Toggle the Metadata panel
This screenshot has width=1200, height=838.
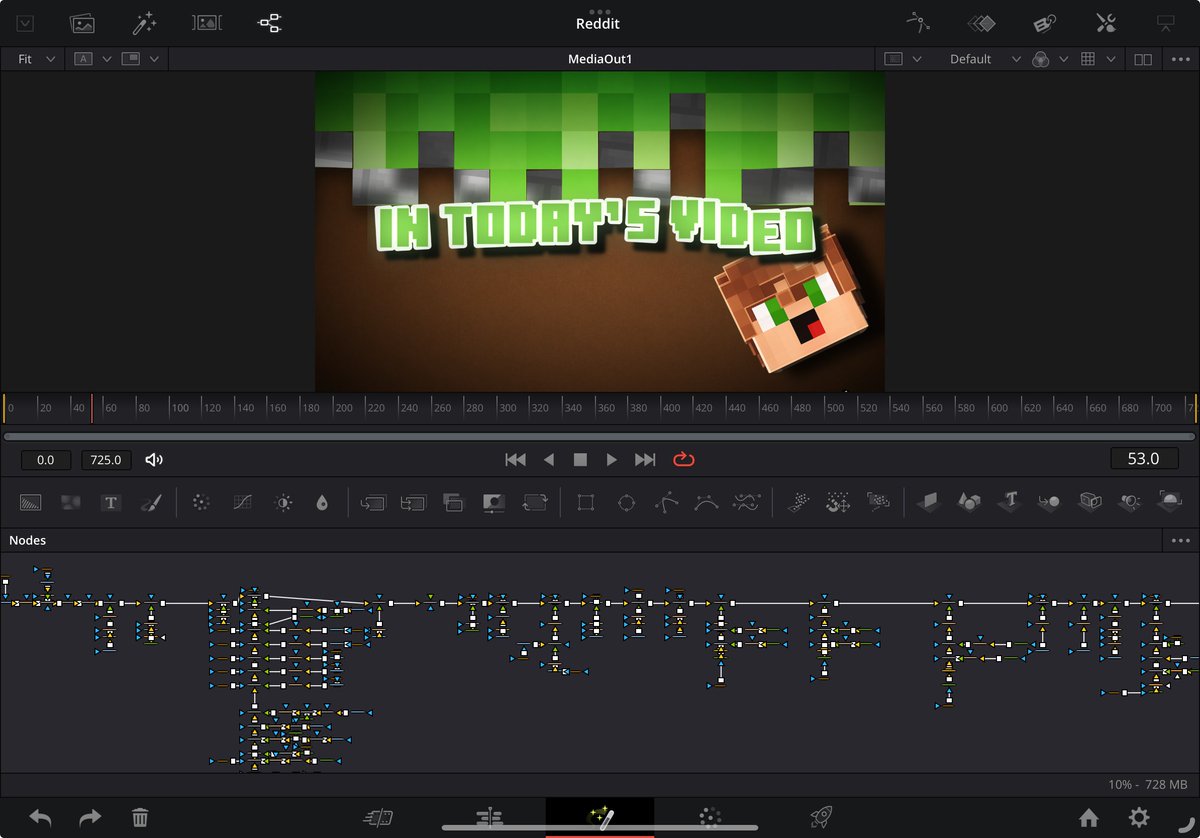pos(1044,23)
